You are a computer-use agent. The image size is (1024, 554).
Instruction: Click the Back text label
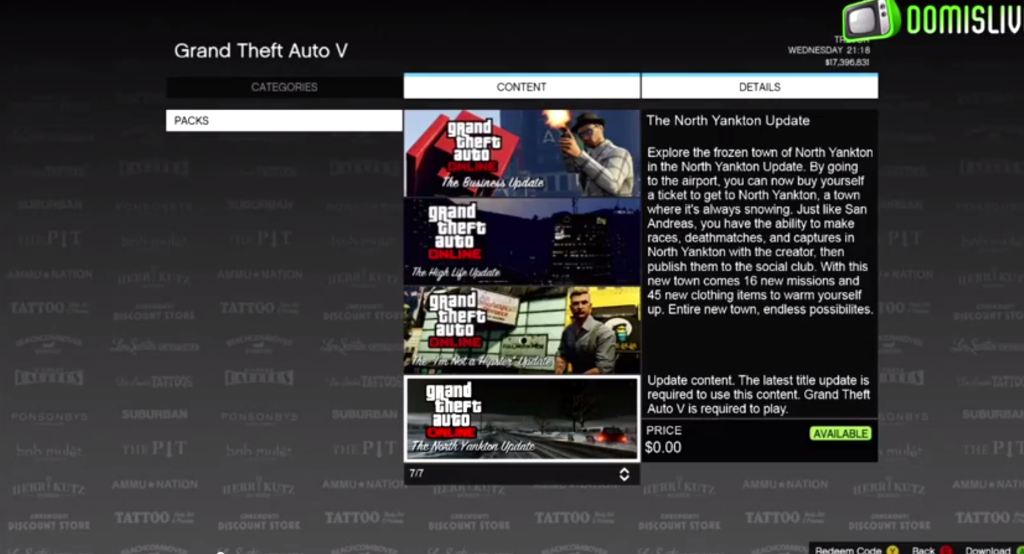[x=923, y=549]
